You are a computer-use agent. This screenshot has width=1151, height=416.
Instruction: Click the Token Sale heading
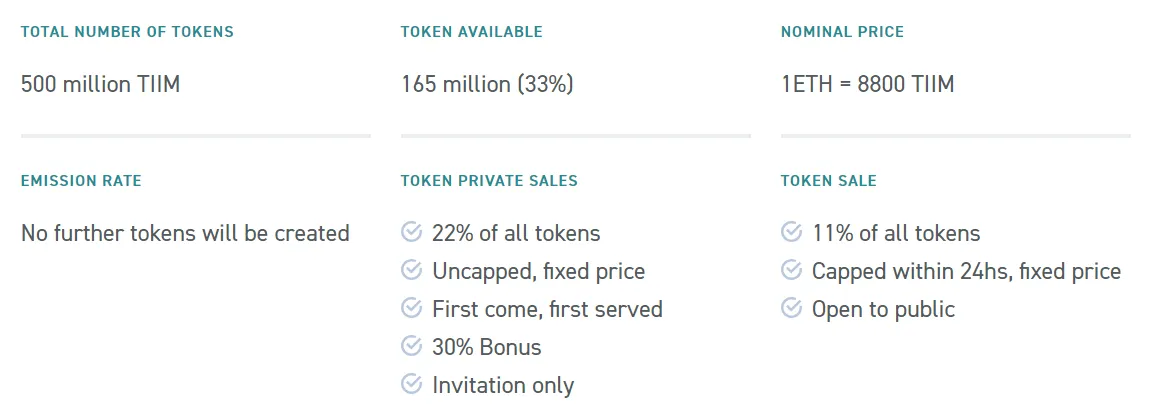829,180
